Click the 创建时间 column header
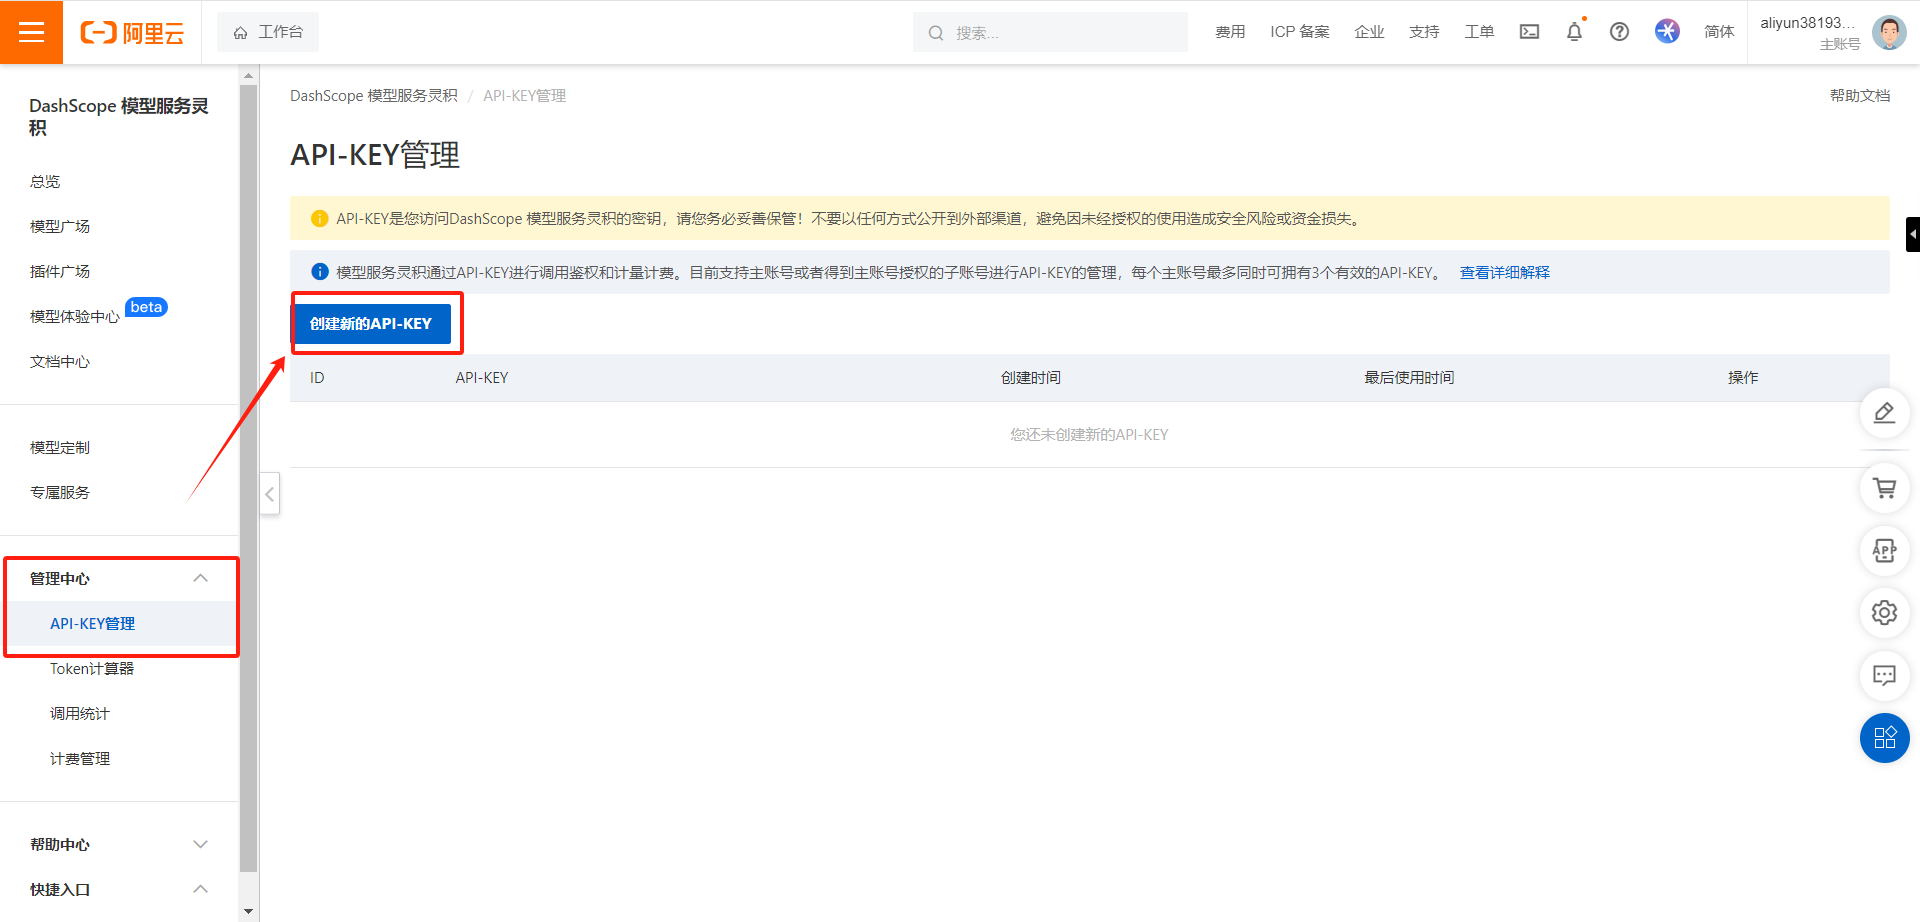 pos(1031,377)
